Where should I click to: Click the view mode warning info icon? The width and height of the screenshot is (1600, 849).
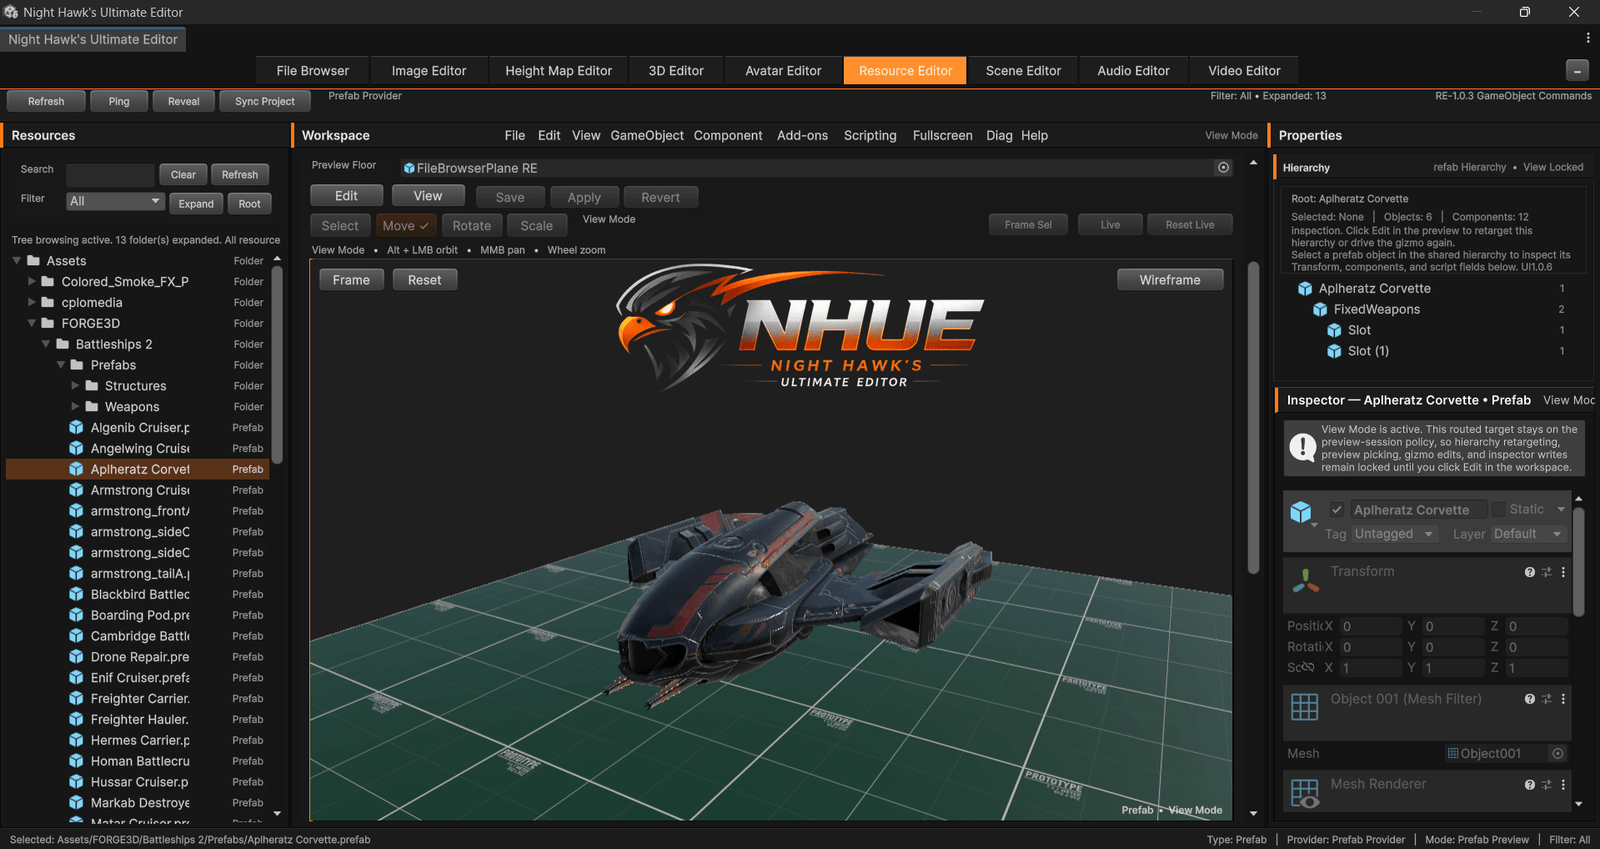click(1302, 447)
